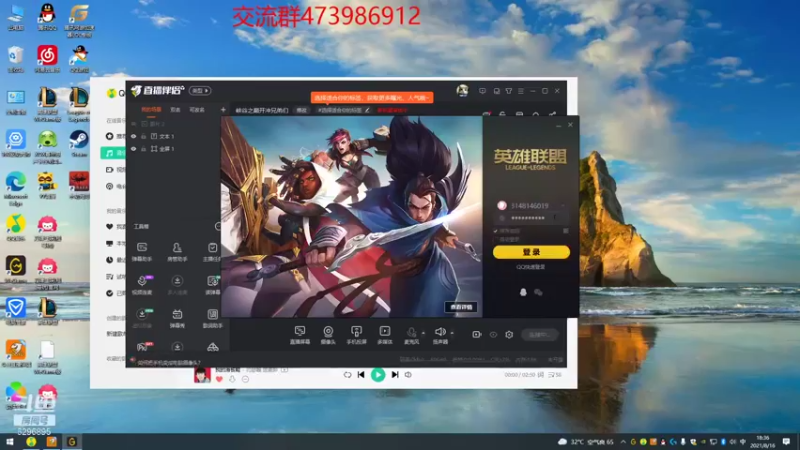Click QQ quick login link
The height and width of the screenshot is (450, 800).
[531, 267]
